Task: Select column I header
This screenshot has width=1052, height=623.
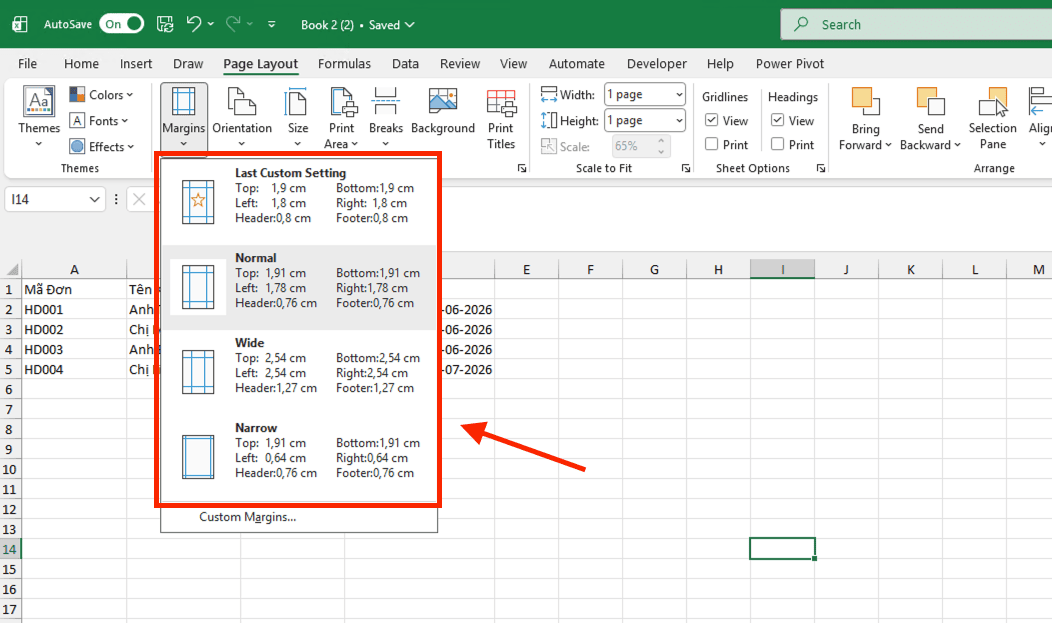Action: [x=782, y=270]
